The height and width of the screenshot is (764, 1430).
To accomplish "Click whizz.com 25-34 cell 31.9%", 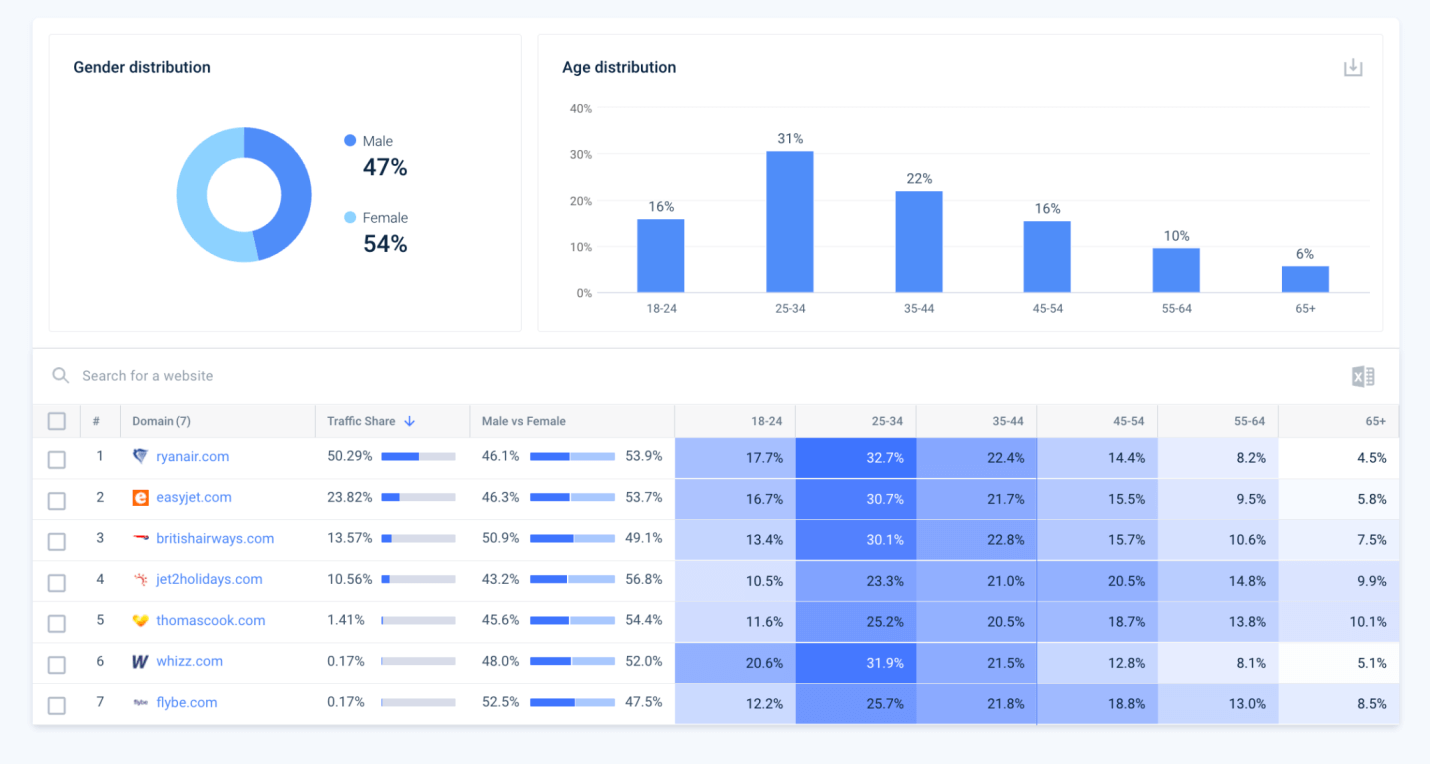I will [856, 663].
